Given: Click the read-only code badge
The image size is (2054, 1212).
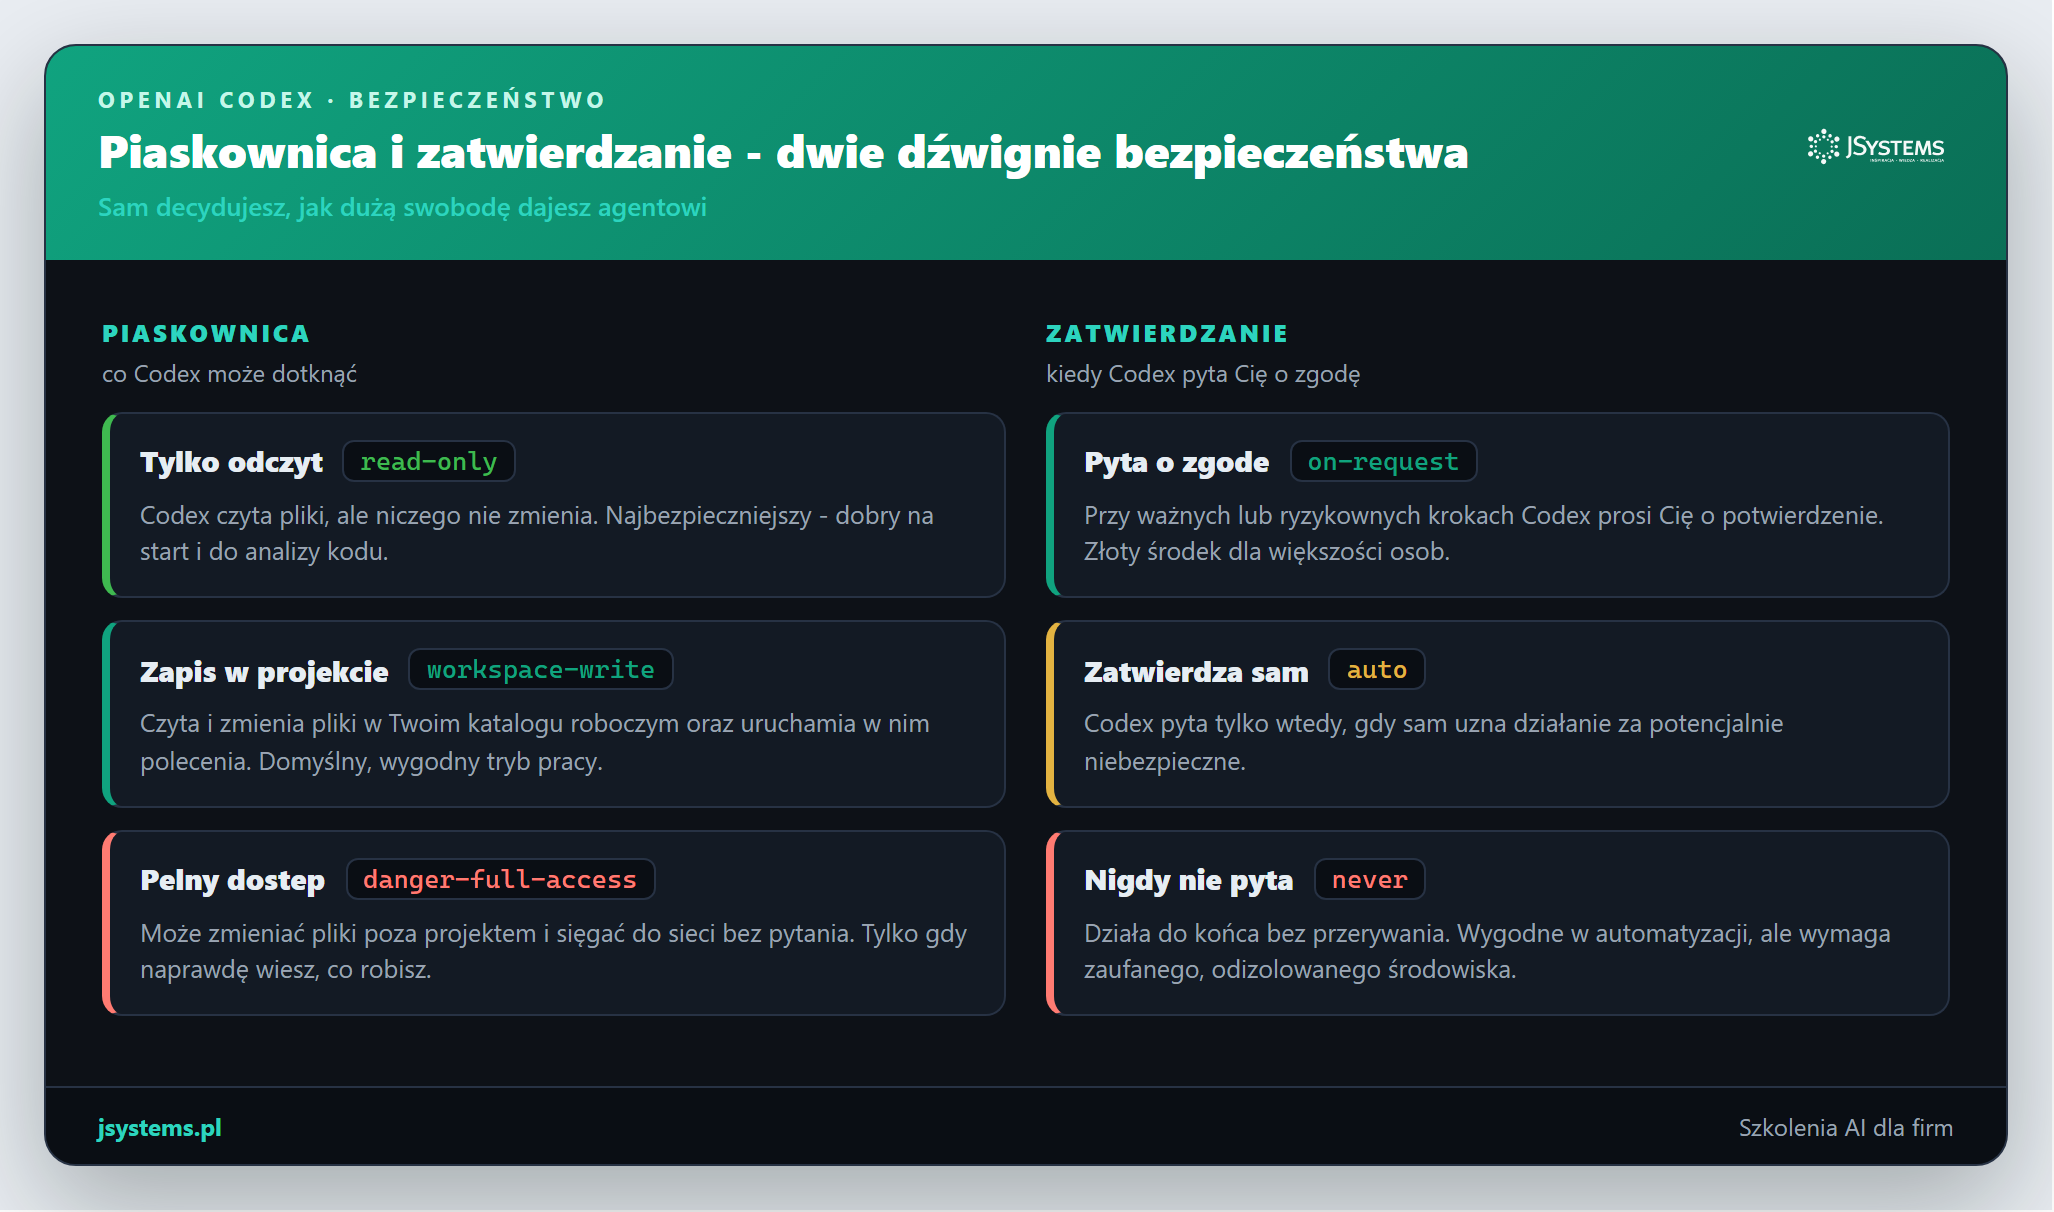Looking at the screenshot, I should 428,461.
